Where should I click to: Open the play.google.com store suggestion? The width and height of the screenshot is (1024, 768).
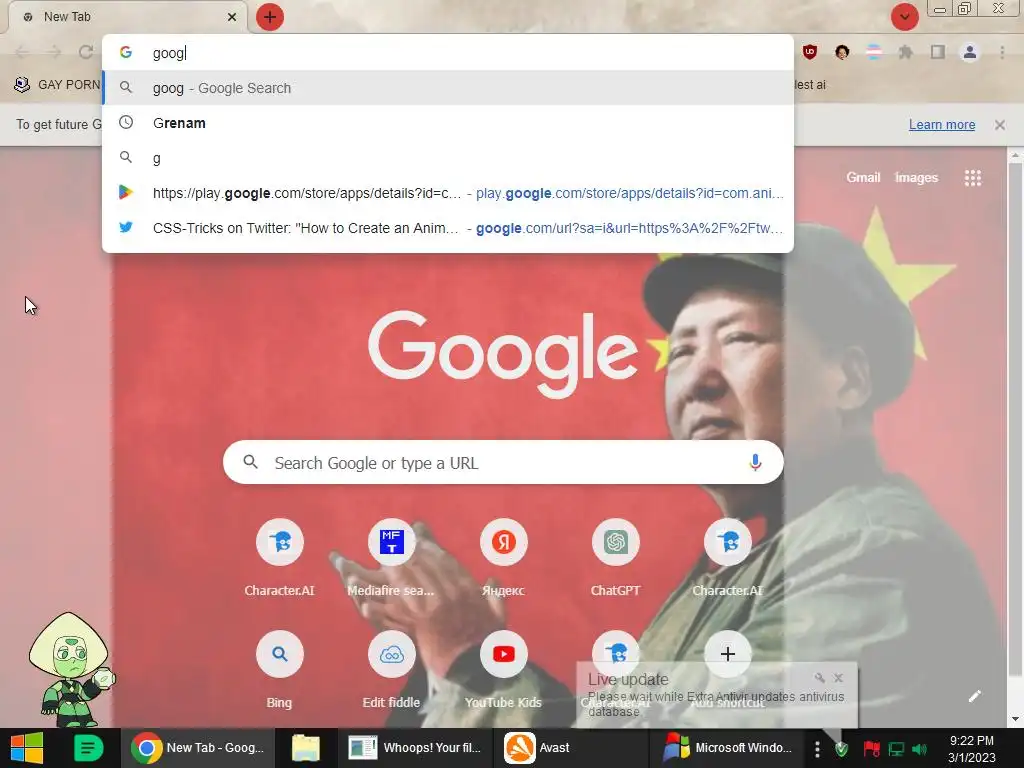pyautogui.click(x=448, y=193)
